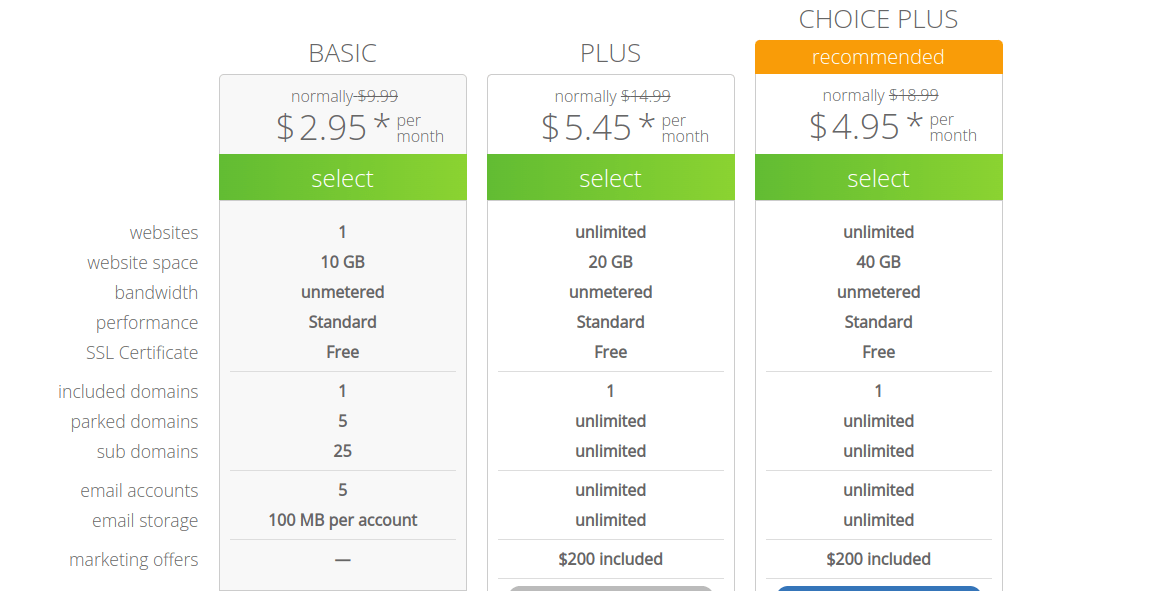Viewport: 1149px width, 591px height.
Task: Click the CHOICE PLUS column header
Action: click(878, 19)
